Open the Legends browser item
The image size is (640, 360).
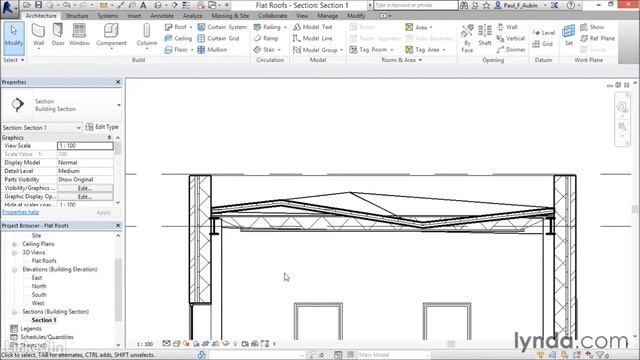click(31, 329)
